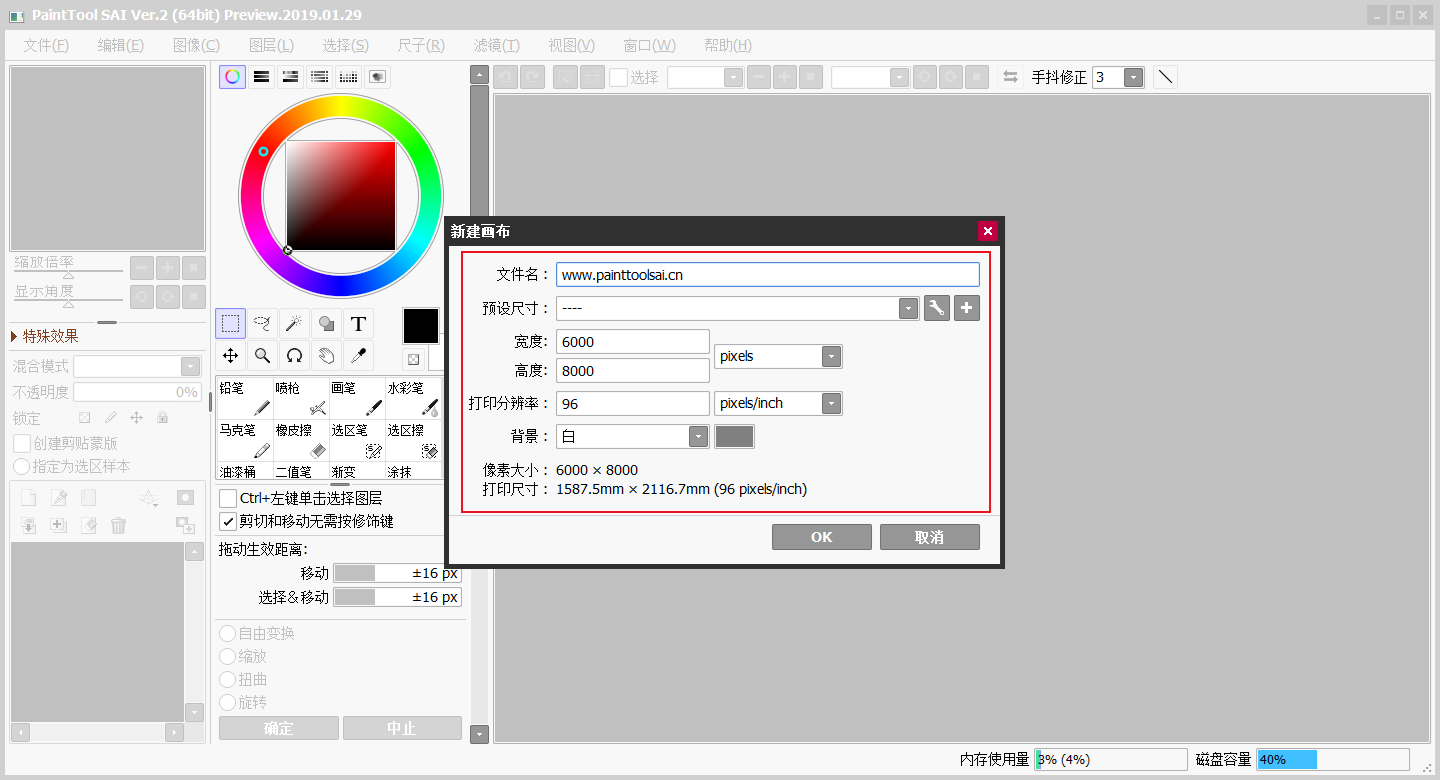The height and width of the screenshot is (780, 1440).
Task: Click the wrench icon to edit presets
Action: (936, 308)
